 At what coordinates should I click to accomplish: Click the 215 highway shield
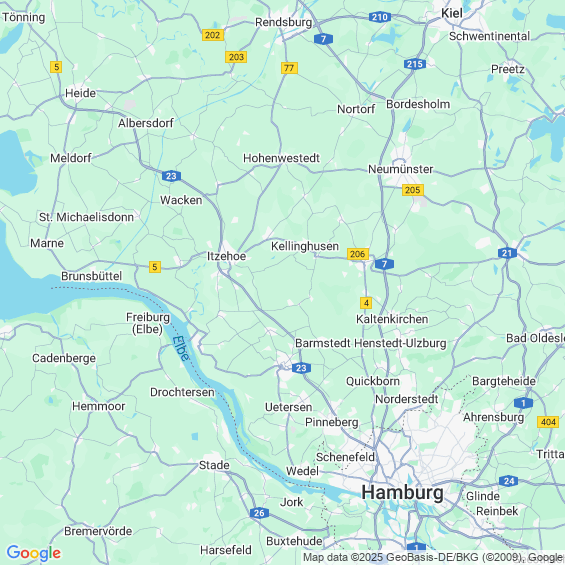(x=415, y=64)
